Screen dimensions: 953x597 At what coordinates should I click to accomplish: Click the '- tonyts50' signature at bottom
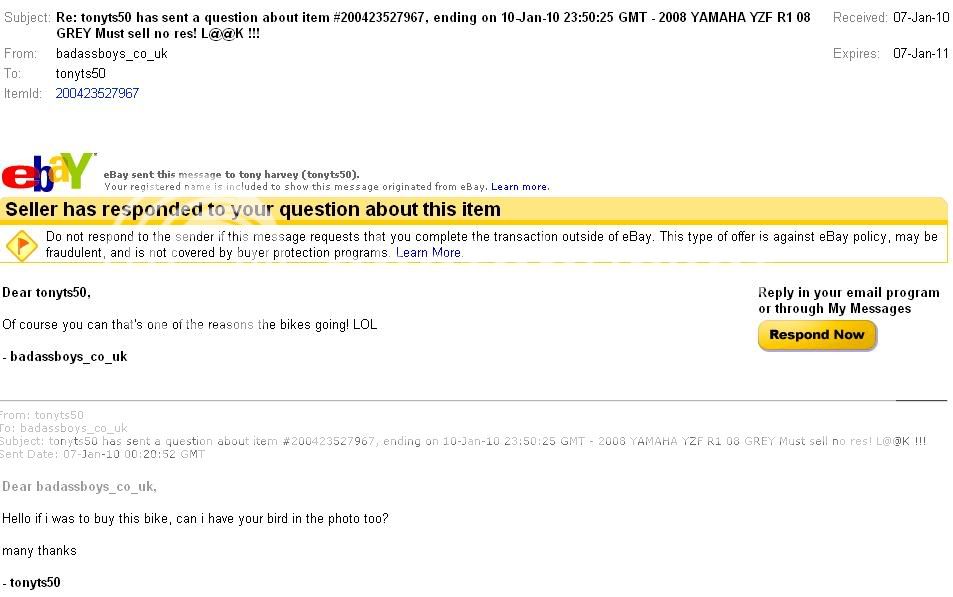pos(31,583)
